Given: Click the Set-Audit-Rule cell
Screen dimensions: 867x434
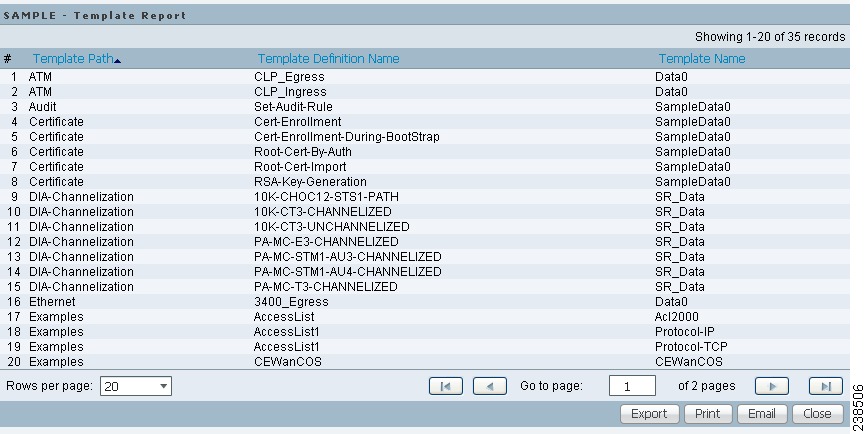Looking at the screenshot, I should pos(293,107).
